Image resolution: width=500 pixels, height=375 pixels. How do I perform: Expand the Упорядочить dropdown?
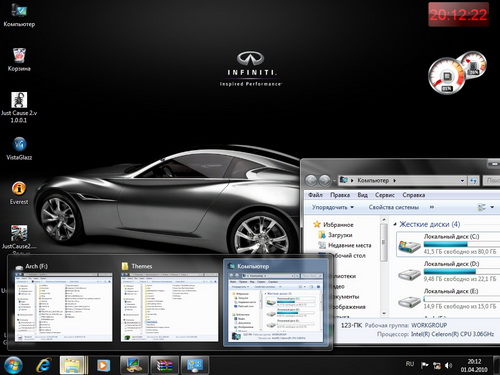333,207
